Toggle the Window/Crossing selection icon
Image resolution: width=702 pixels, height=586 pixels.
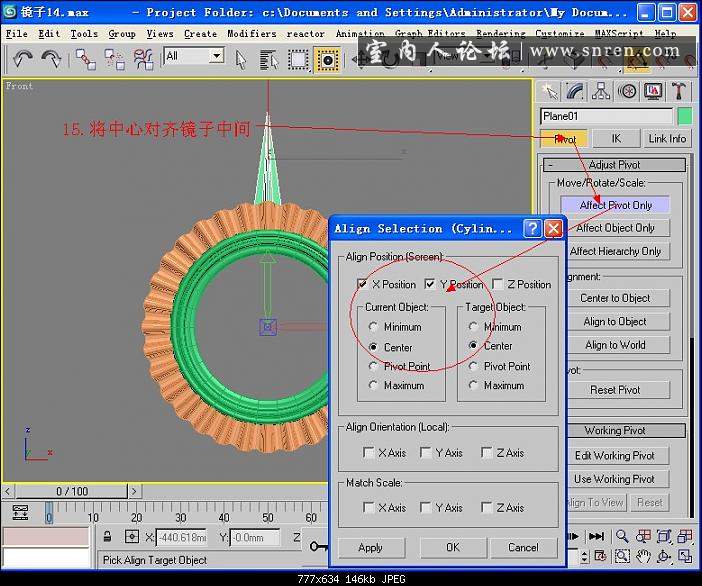point(327,60)
